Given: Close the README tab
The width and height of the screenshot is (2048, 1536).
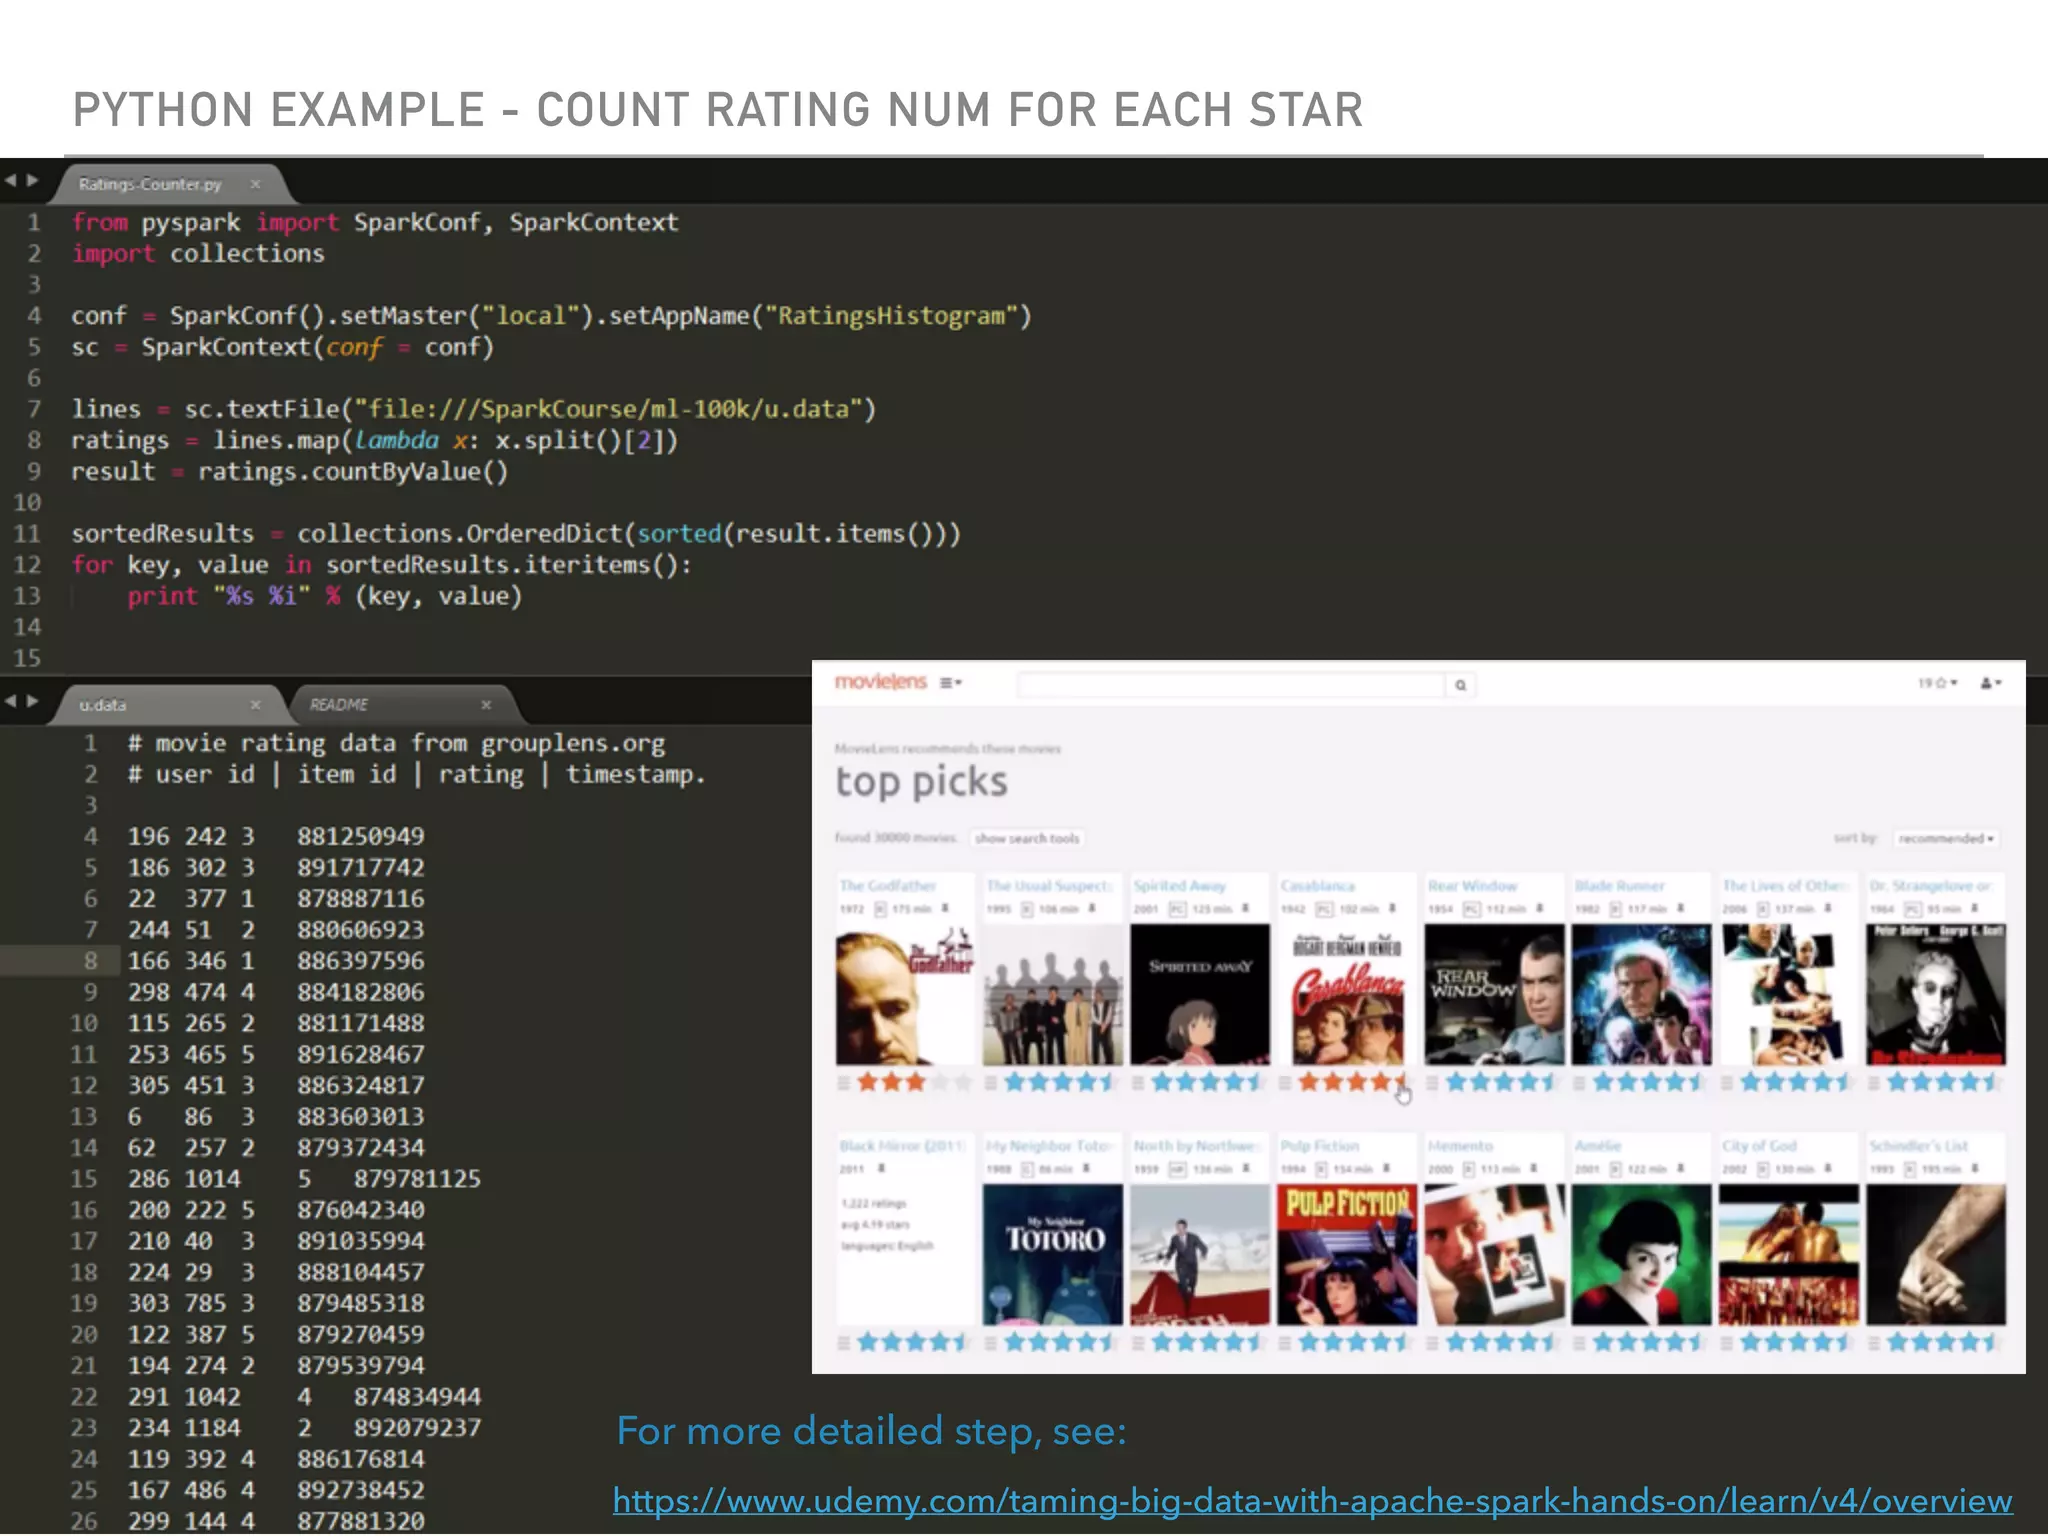Looking at the screenshot, I should tap(486, 705).
